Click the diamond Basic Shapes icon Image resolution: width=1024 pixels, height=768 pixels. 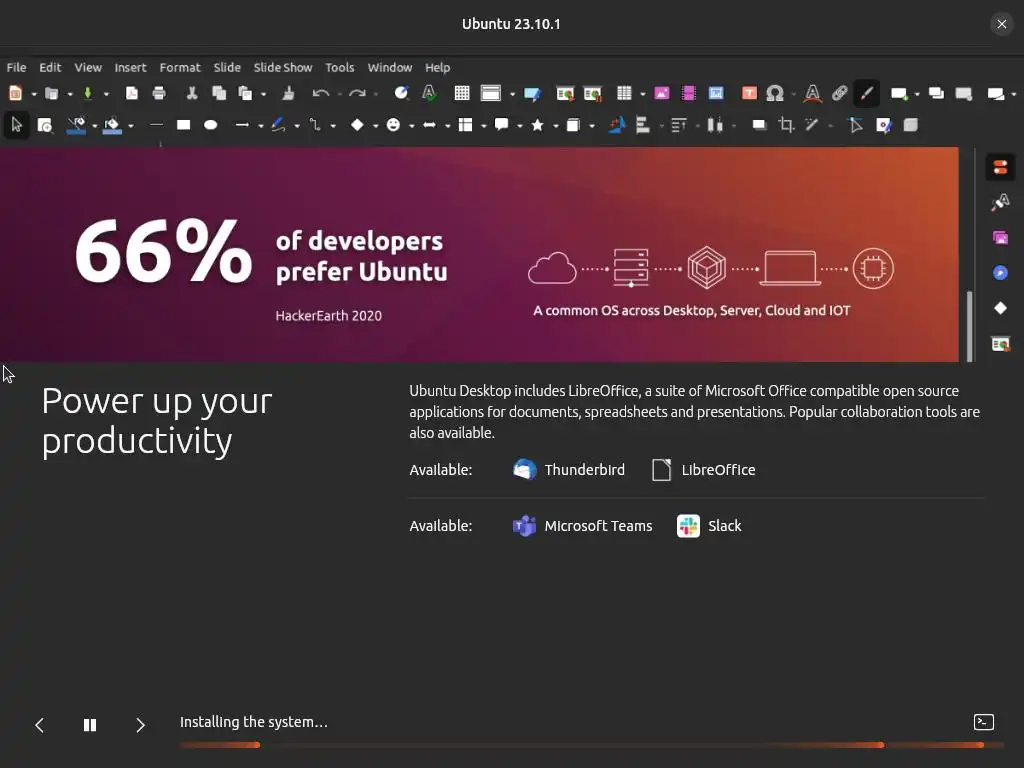point(357,125)
